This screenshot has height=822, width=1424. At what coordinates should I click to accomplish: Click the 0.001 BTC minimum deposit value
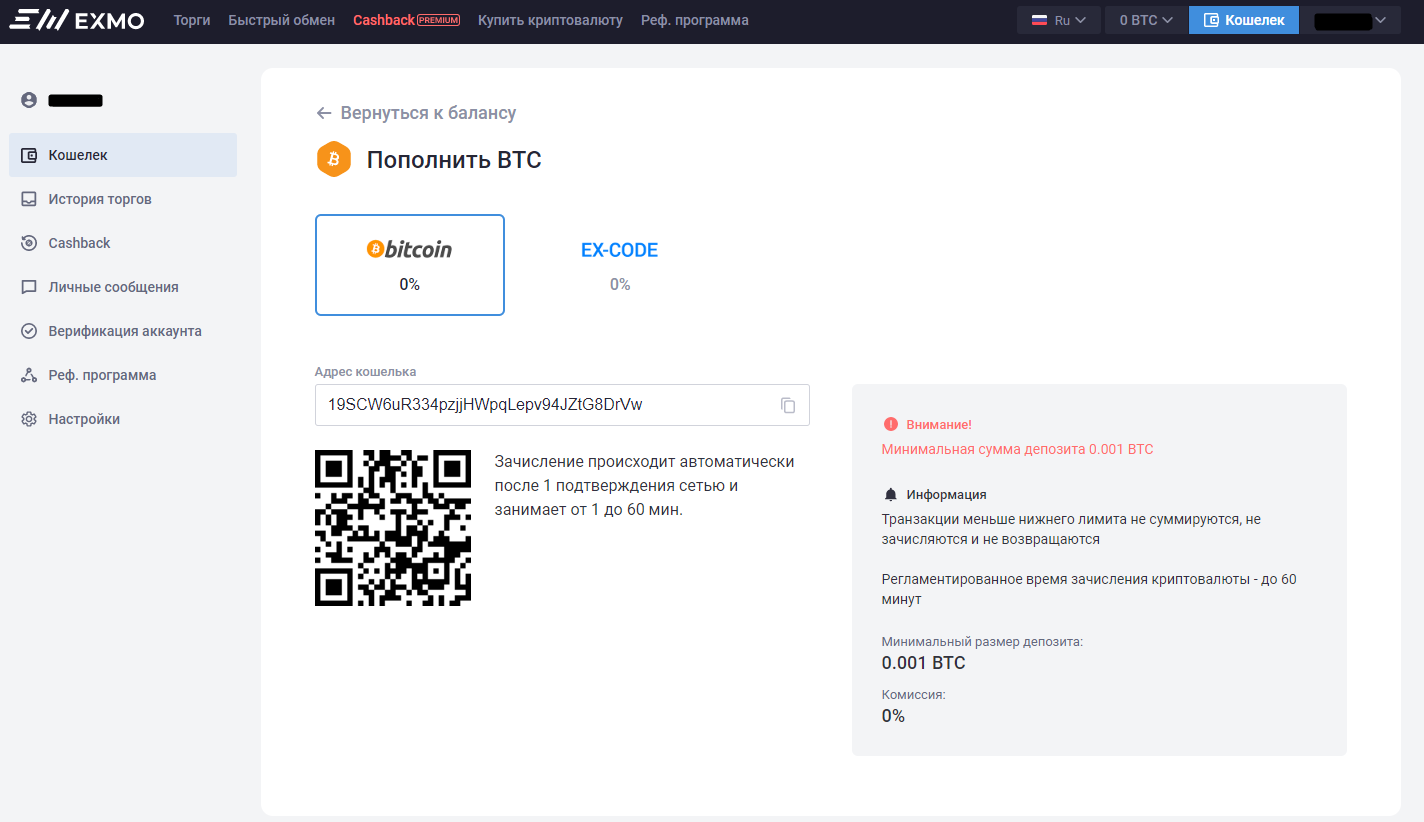click(923, 663)
